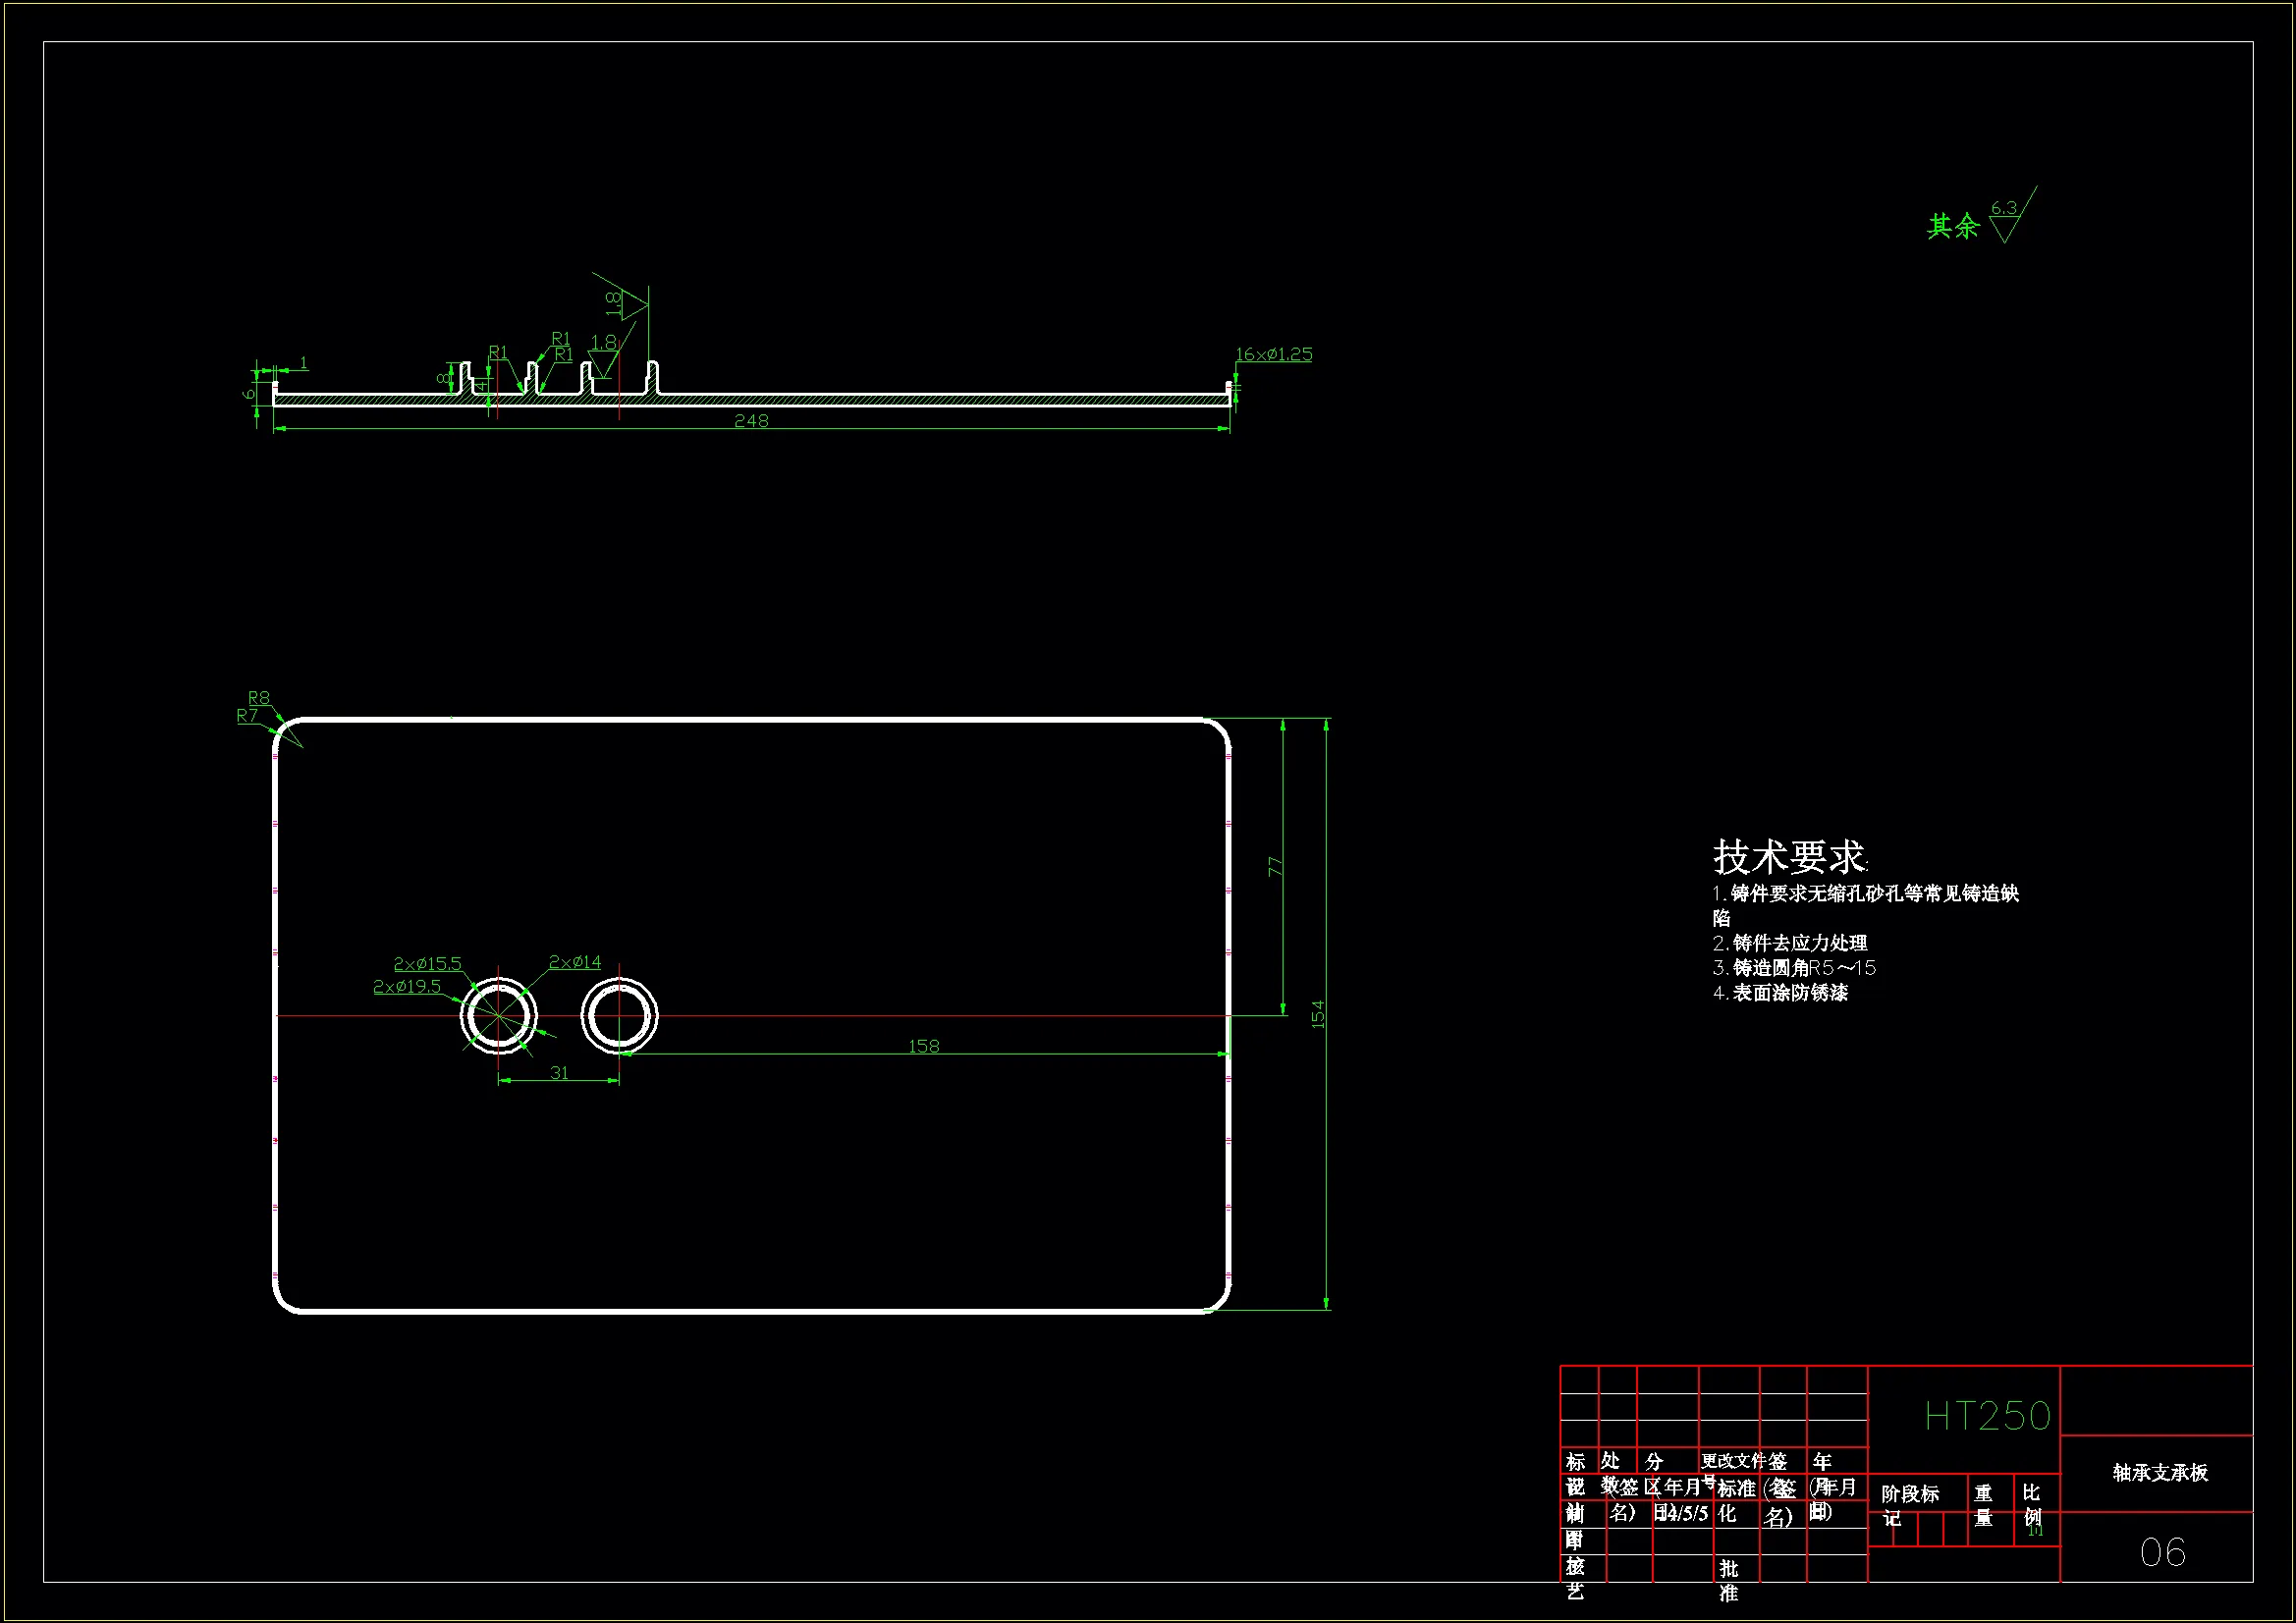Click the 2xø19.5 diameter annotation
Screen dimensions: 2296x1623
click(x=406, y=986)
